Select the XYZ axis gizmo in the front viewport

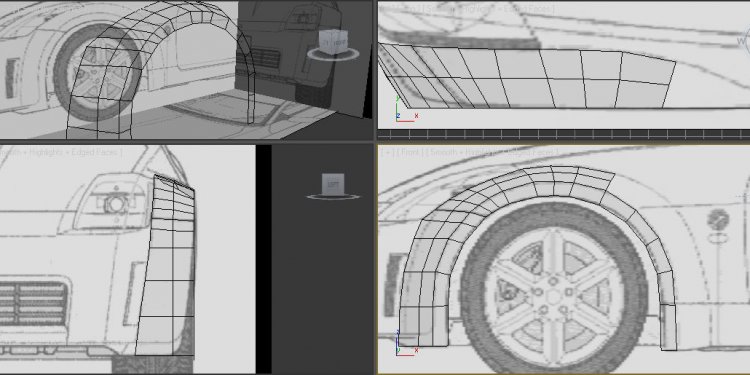pyautogui.click(x=406, y=343)
